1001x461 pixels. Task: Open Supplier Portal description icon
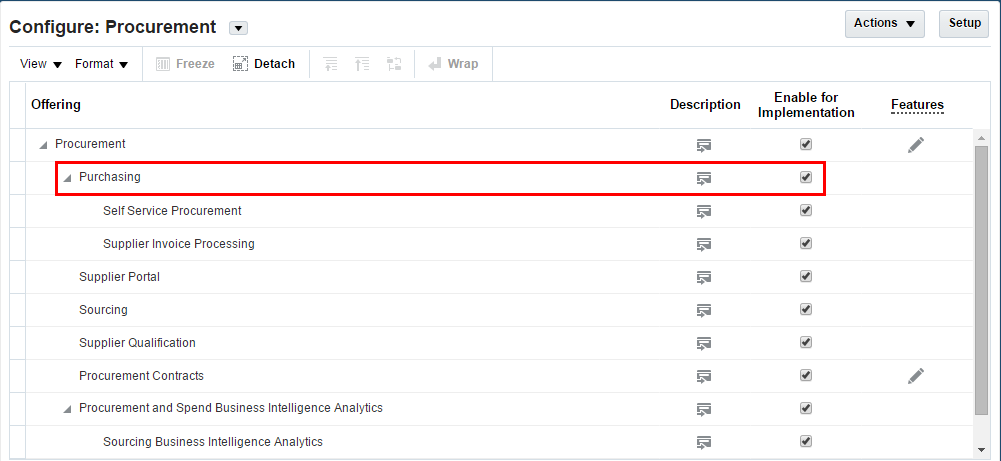tap(704, 277)
